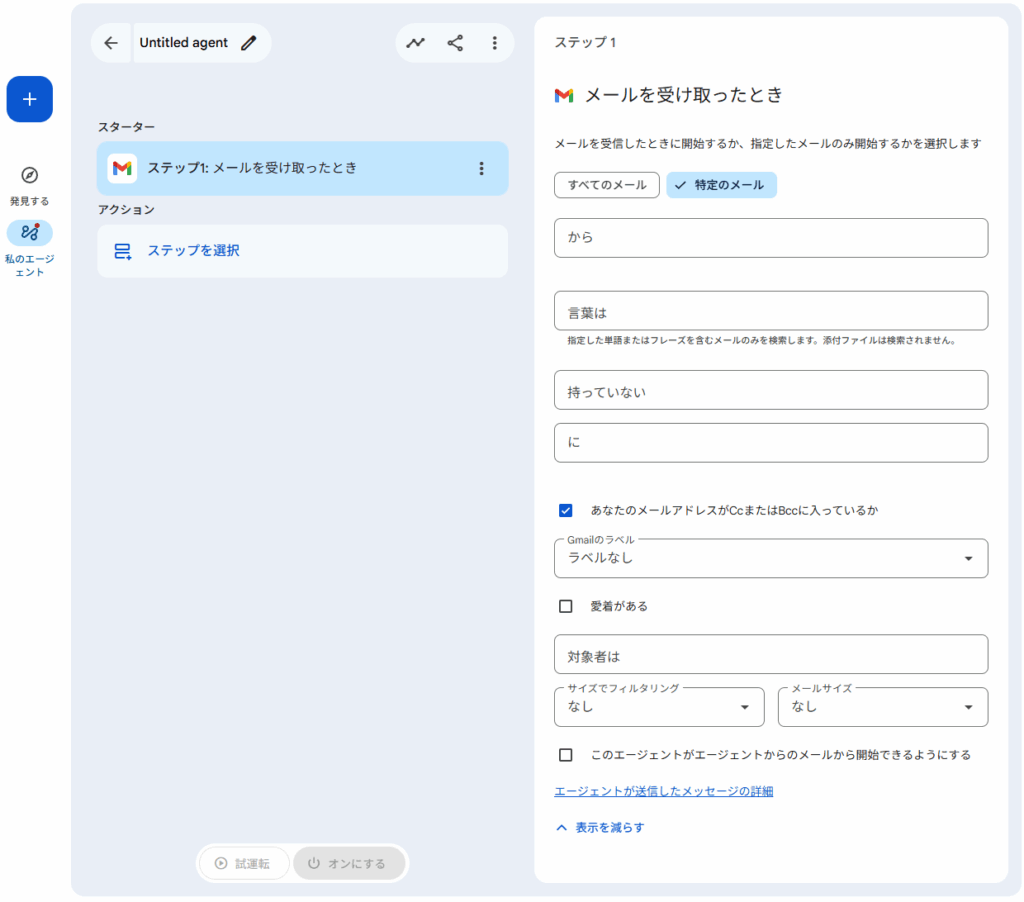Uncheck the Cc または Bcc checkbox
The width and height of the screenshot is (1024, 902).
click(x=566, y=511)
